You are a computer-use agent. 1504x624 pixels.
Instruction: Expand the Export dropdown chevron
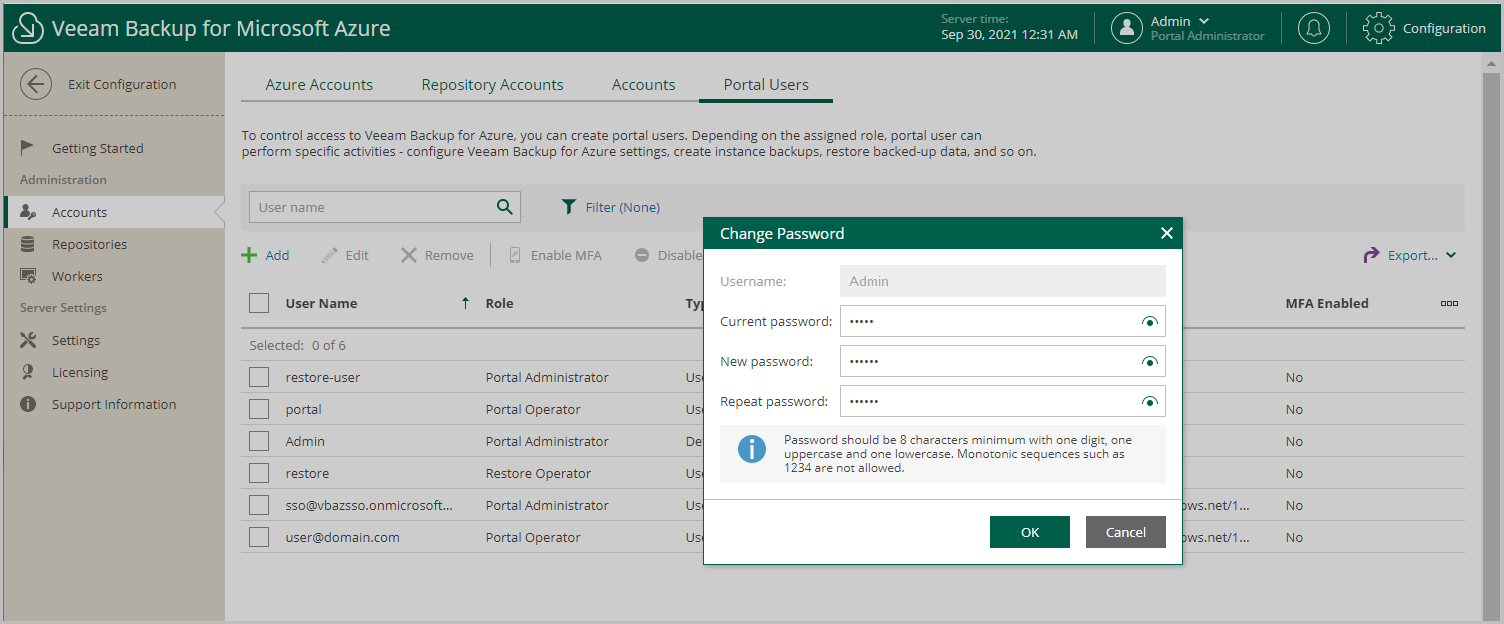(1451, 255)
